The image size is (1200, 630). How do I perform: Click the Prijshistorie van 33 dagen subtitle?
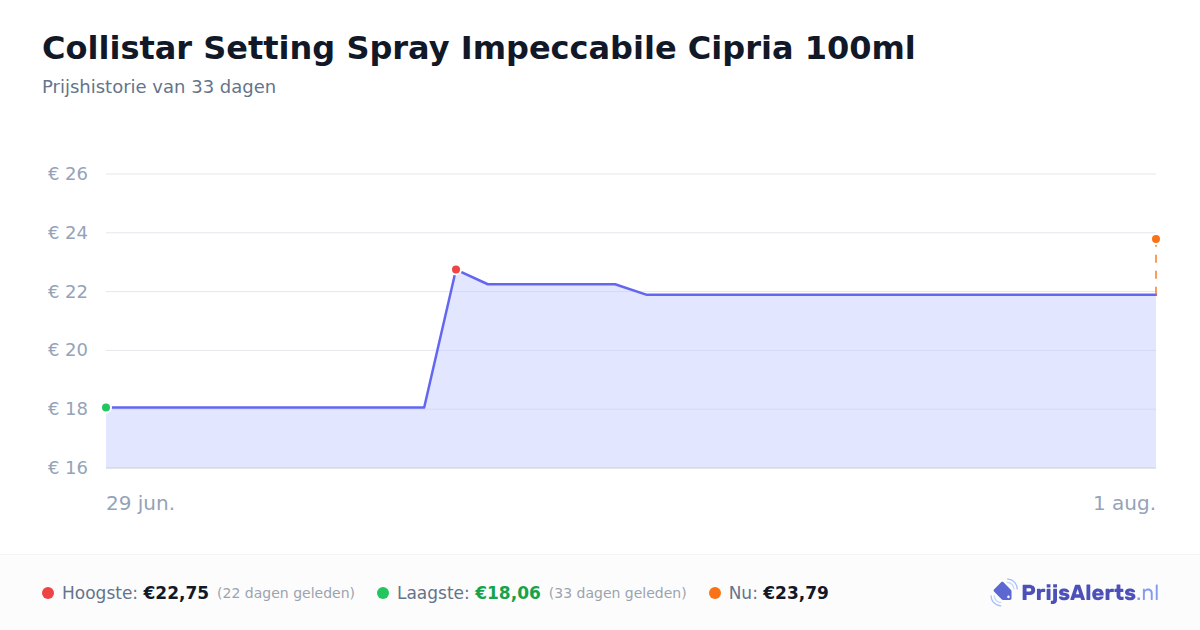(159, 87)
